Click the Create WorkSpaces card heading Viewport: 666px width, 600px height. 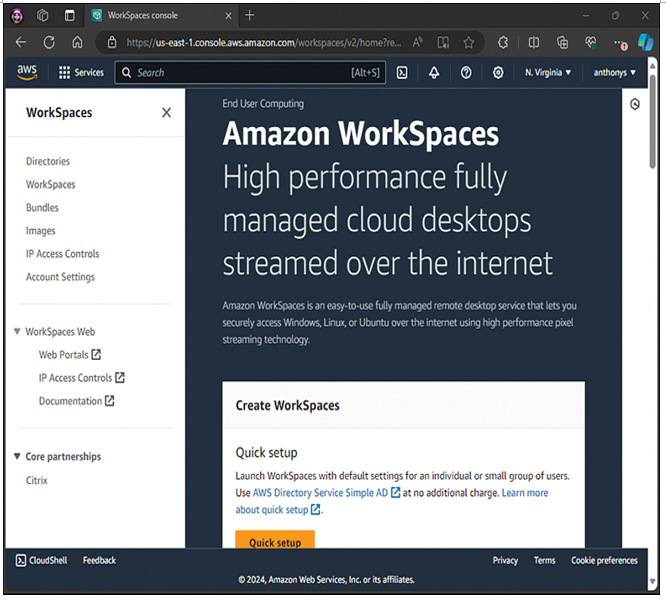point(288,406)
